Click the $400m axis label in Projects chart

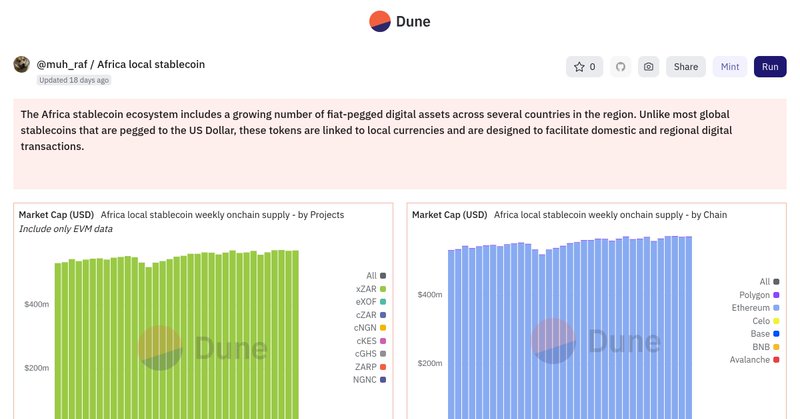coord(37,304)
